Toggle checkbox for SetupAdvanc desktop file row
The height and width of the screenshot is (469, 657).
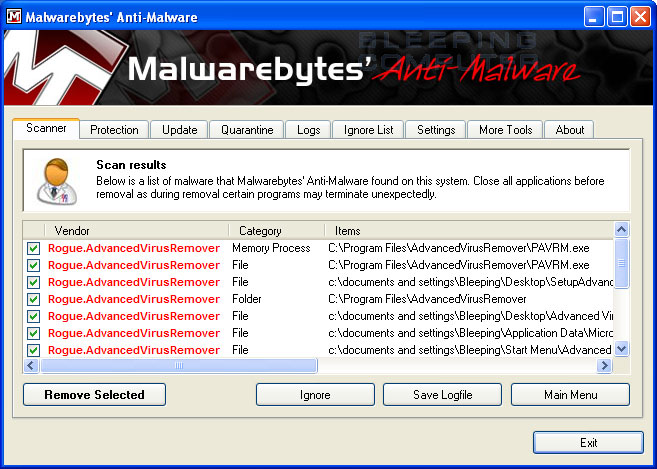pyautogui.click(x=34, y=282)
